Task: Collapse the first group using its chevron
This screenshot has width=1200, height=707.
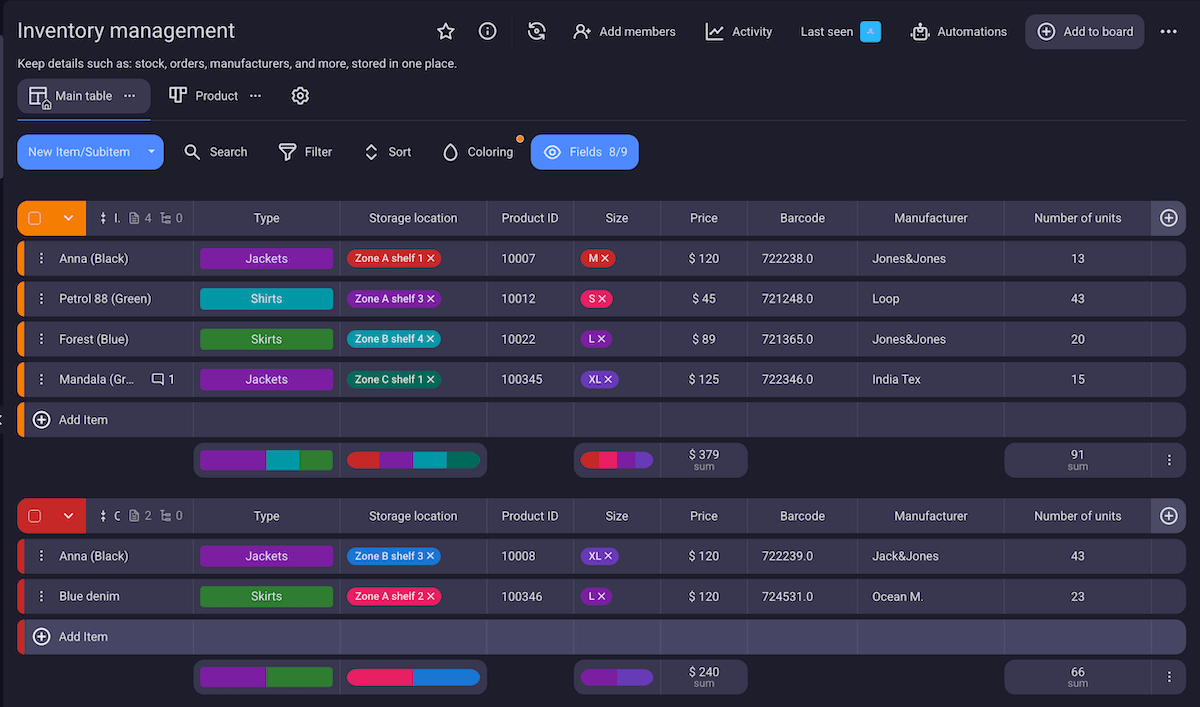Action: (66, 218)
